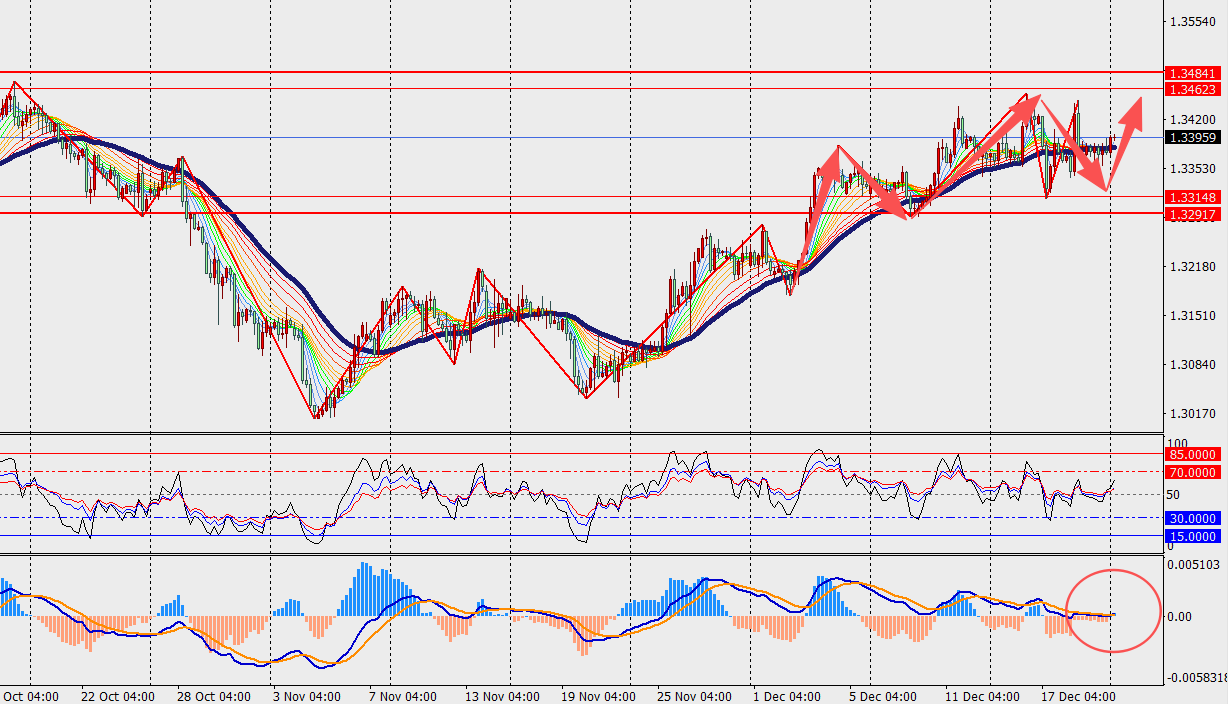
Task: Click the rightmost upward red forecast arrow
Action: [1128, 119]
